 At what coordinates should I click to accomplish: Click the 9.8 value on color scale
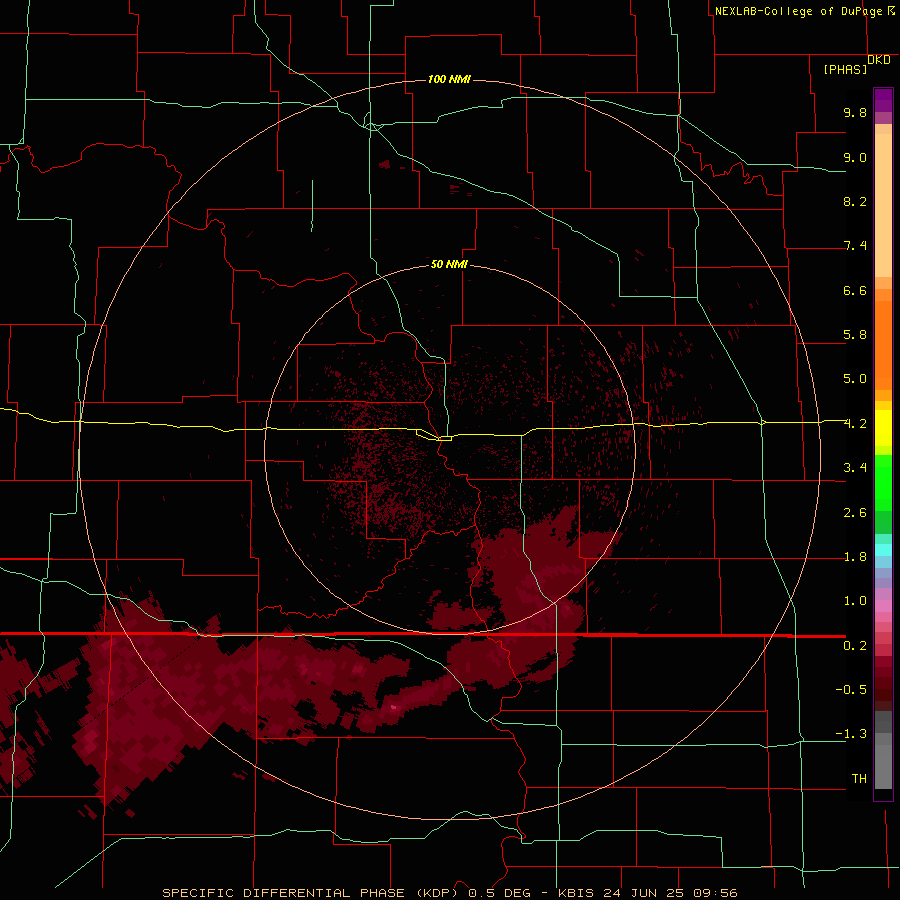point(855,112)
